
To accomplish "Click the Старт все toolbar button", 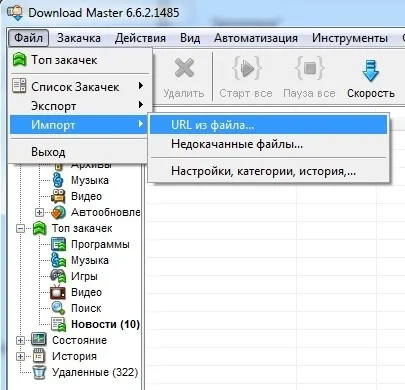I will coord(246,78).
